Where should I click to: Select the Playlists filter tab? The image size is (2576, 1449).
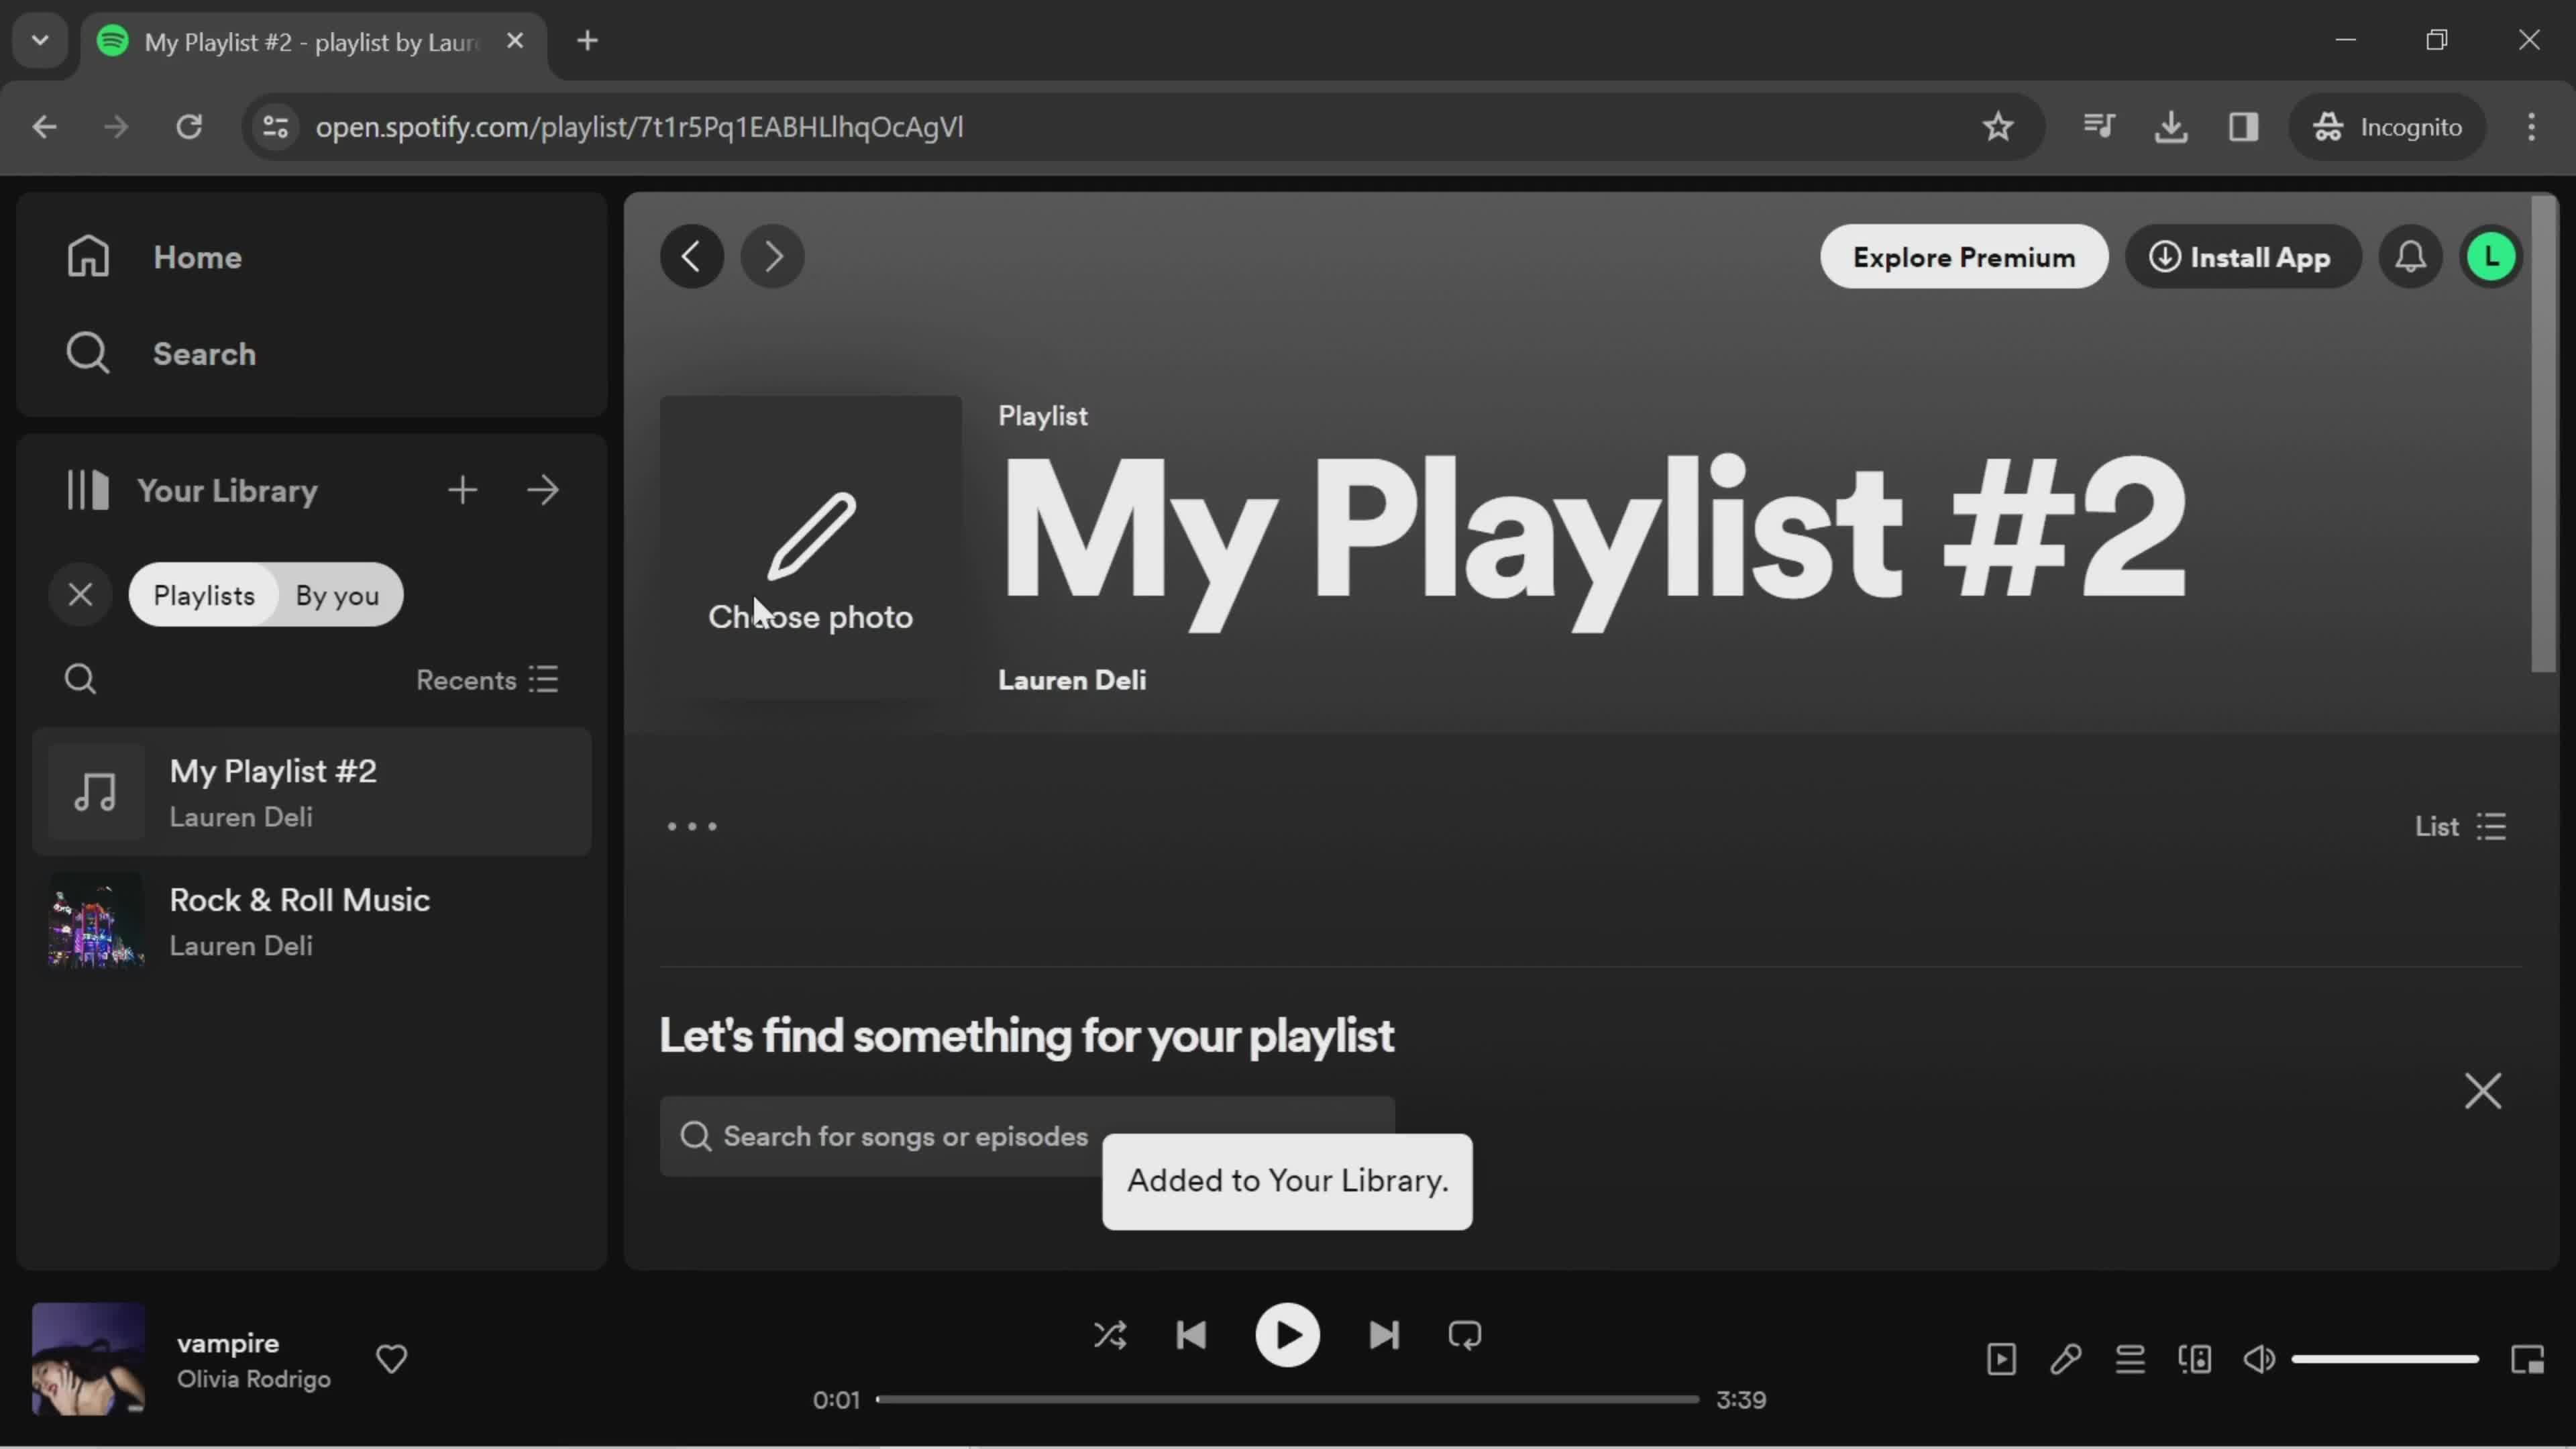(202, 594)
